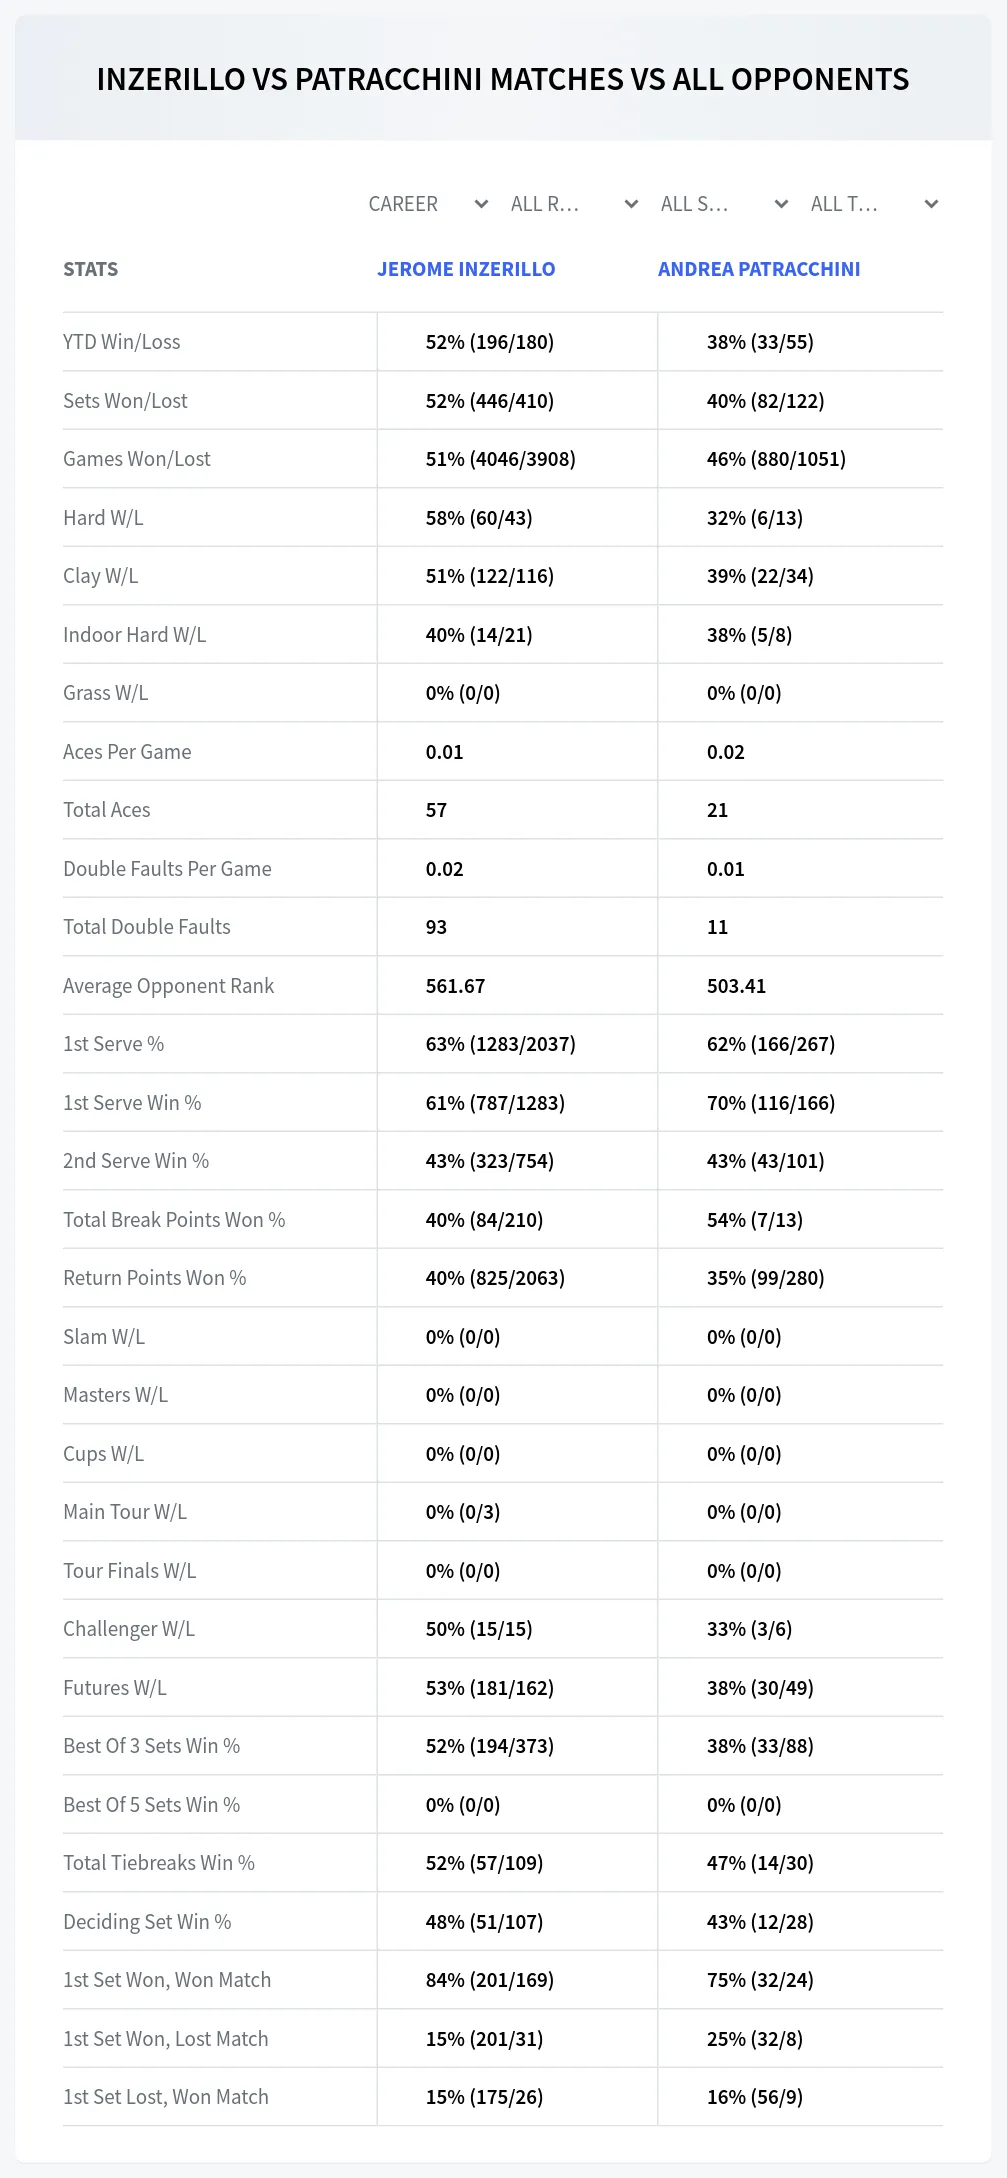Click the STATS column header
The width and height of the screenshot is (1007, 2178).
90,269
